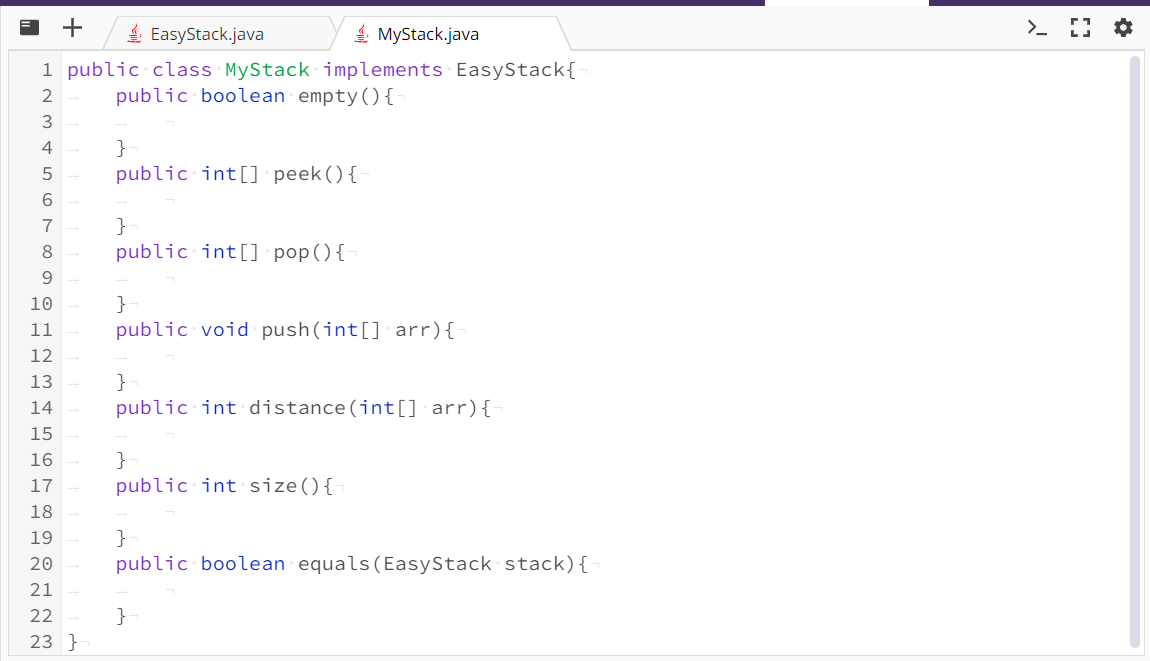Click line number 23 in the gutter
Image resolution: width=1150 pixels, height=661 pixels.
pyautogui.click(x=40, y=641)
